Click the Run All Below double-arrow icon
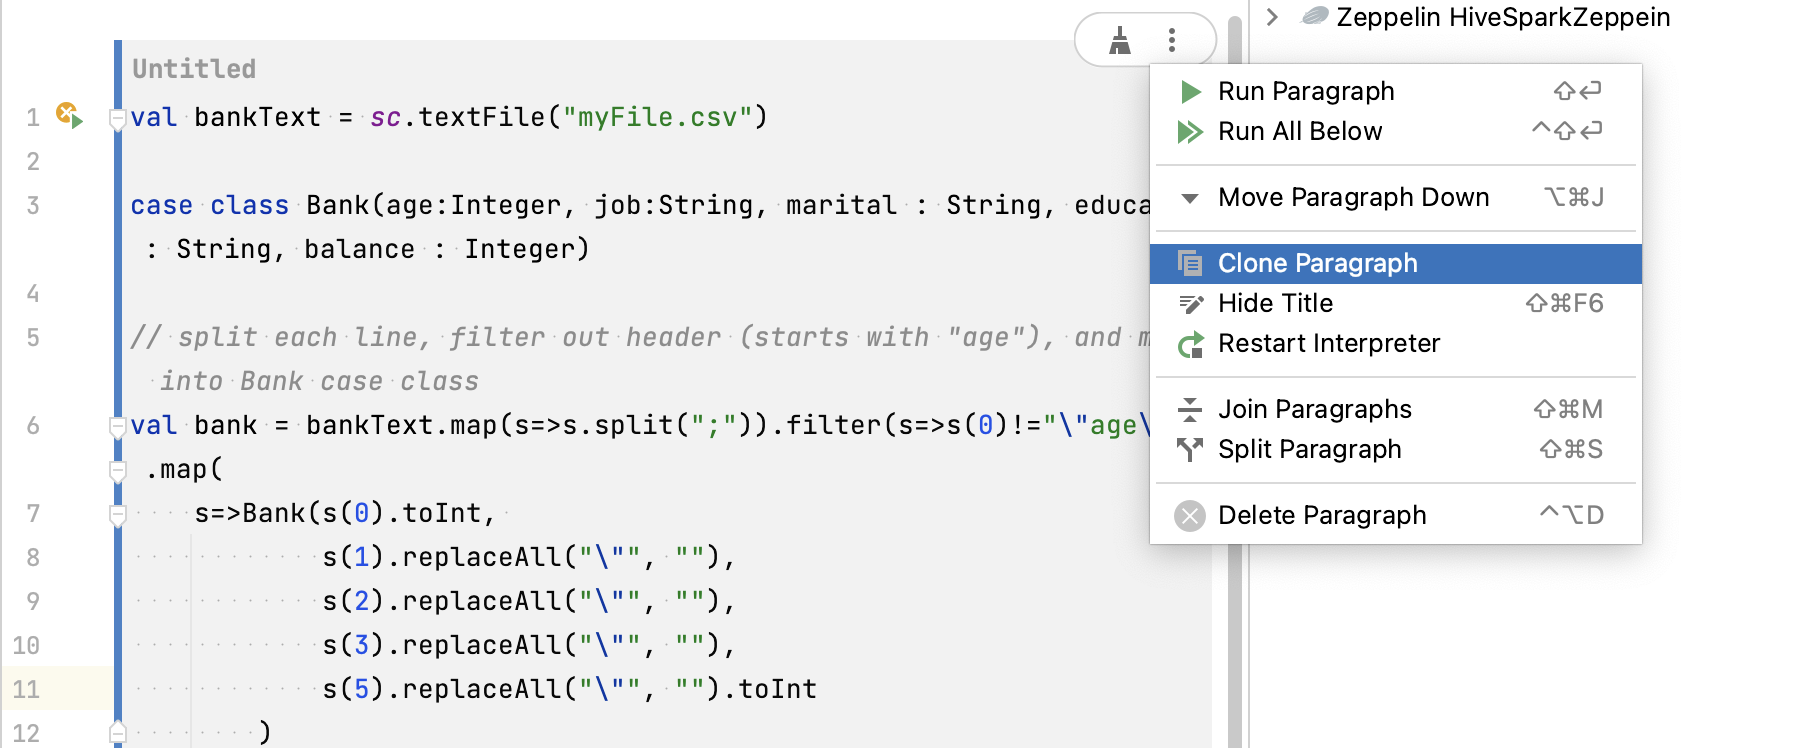This screenshot has height=748, width=1816. pos(1190,132)
